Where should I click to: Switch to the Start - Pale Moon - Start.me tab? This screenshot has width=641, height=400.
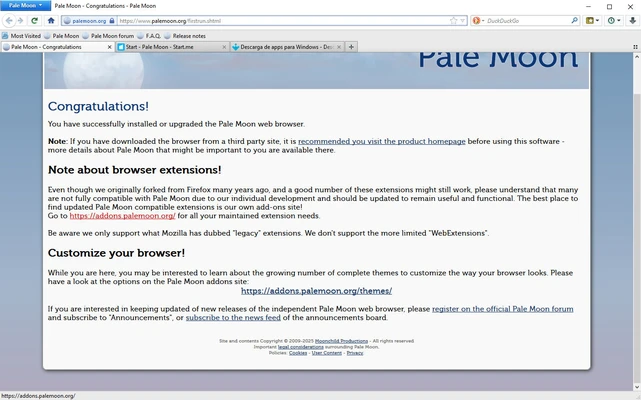[x=172, y=47]
